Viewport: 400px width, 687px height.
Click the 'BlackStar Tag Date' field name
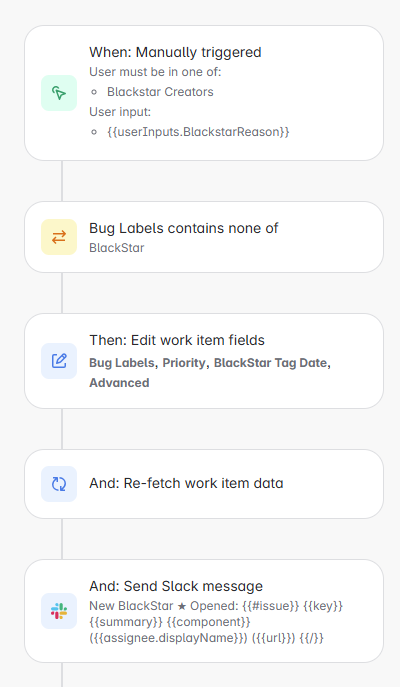coord(270,363)
